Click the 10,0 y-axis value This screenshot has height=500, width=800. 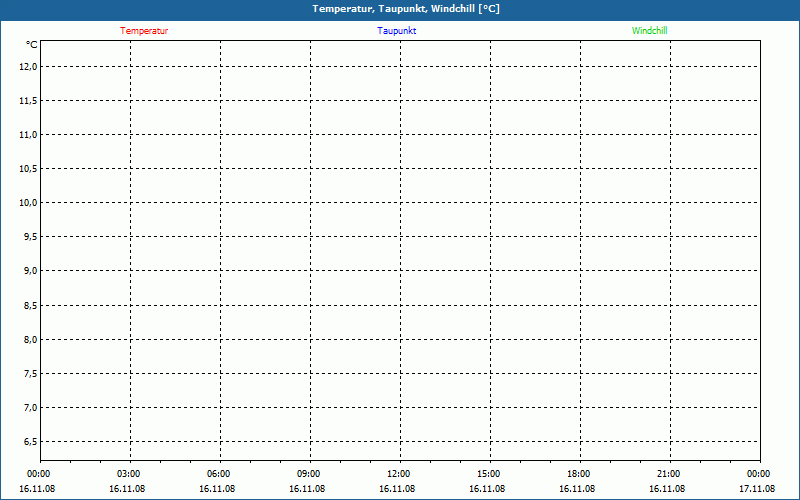point(28,203)
